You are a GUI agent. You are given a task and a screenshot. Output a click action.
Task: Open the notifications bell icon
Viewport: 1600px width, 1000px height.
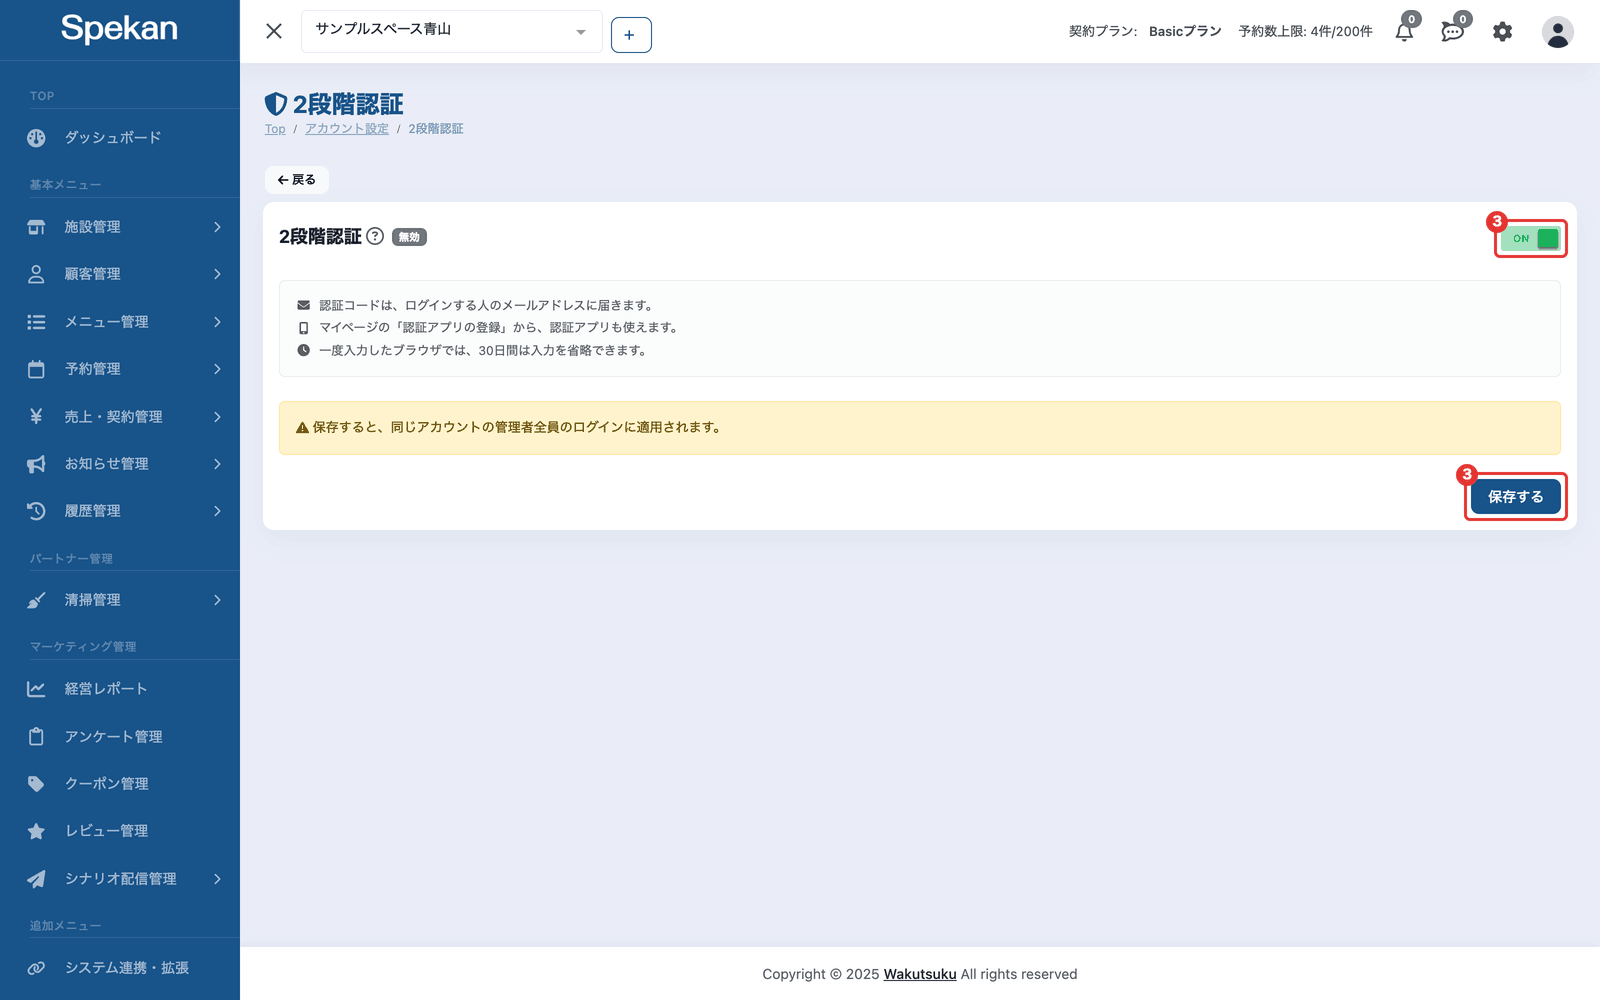(x=1404, y=32)
